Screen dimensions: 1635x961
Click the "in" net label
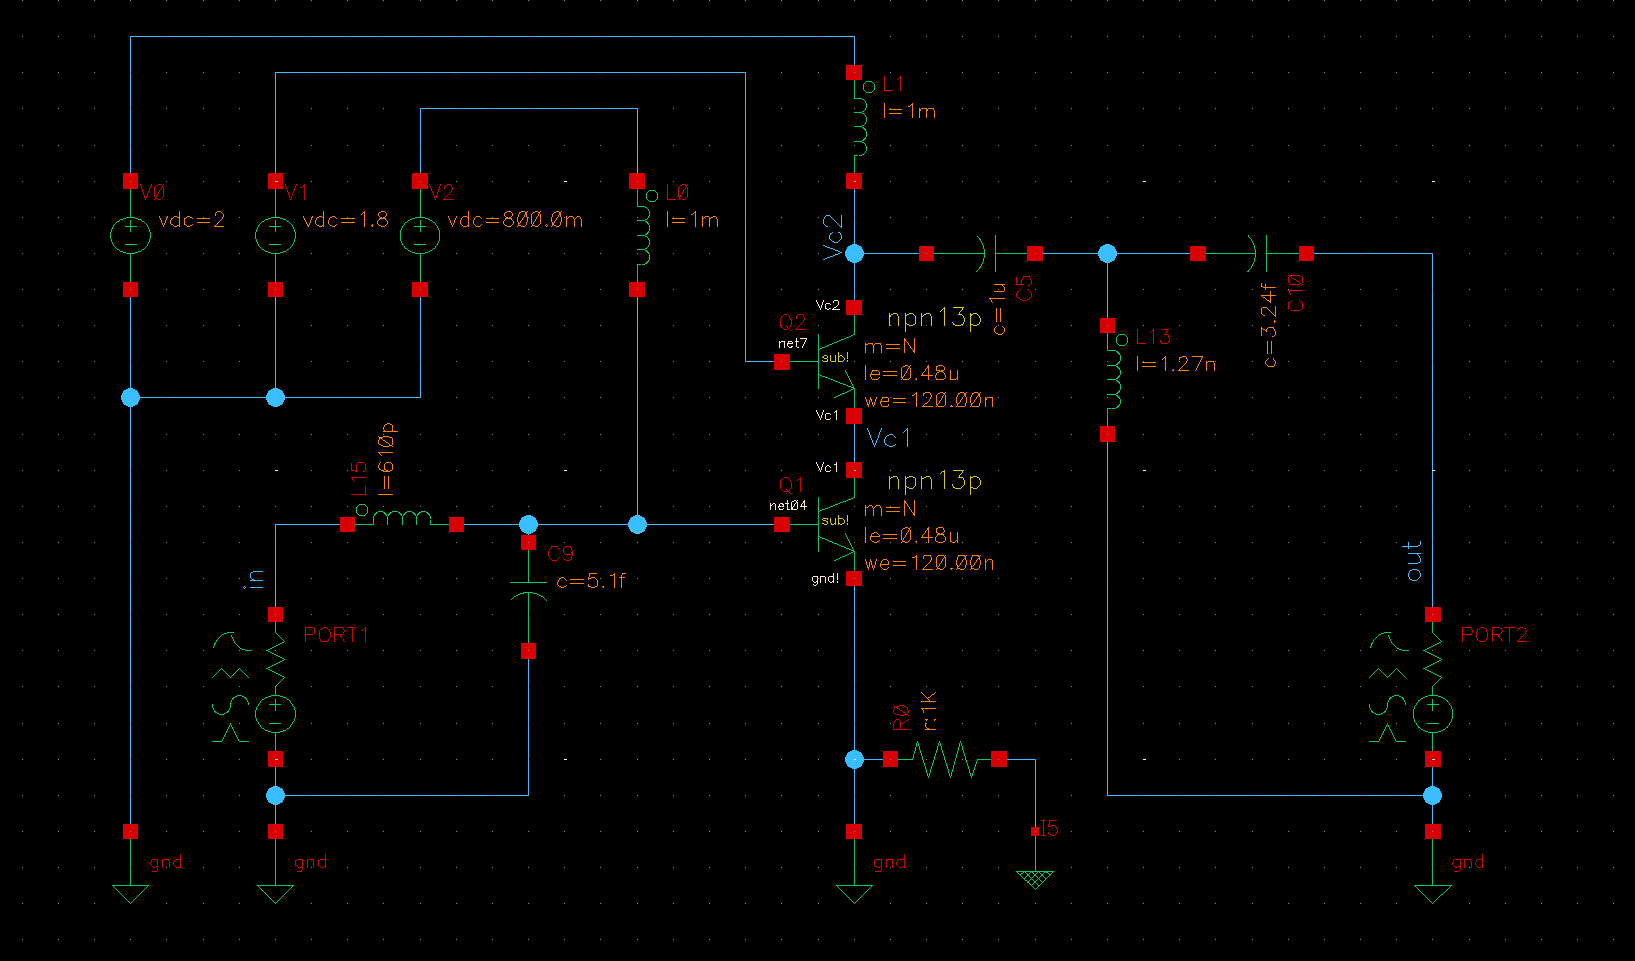pos(256,579)
